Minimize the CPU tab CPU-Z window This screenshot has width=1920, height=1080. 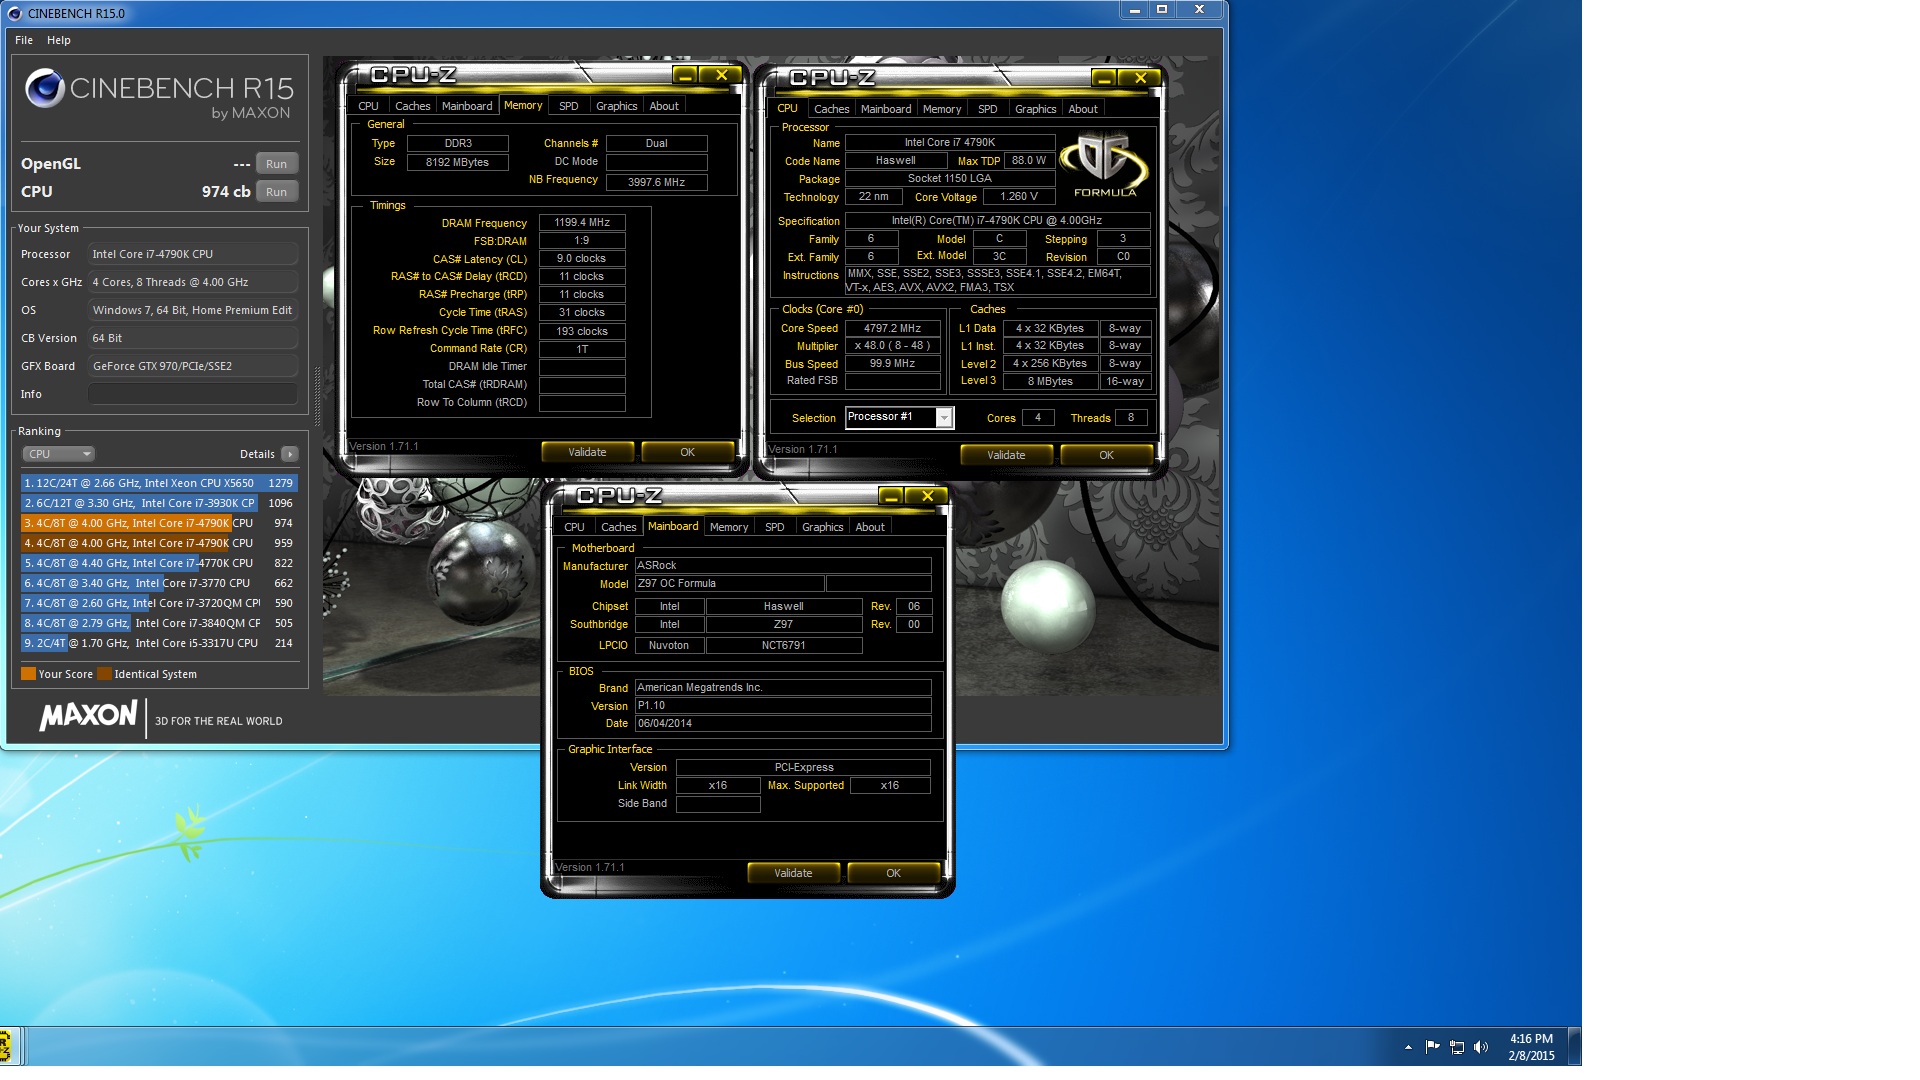point(1104,78)
